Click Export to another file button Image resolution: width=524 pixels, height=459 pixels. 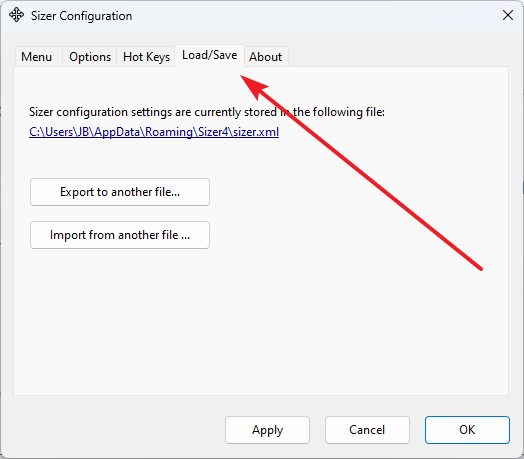point(120,192)
